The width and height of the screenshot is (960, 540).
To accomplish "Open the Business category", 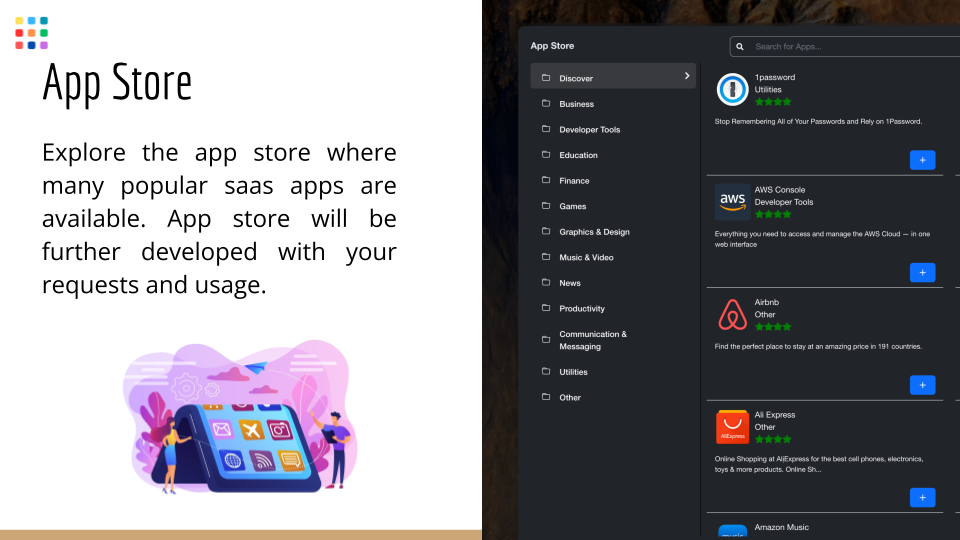I will [x=576, y=104].
